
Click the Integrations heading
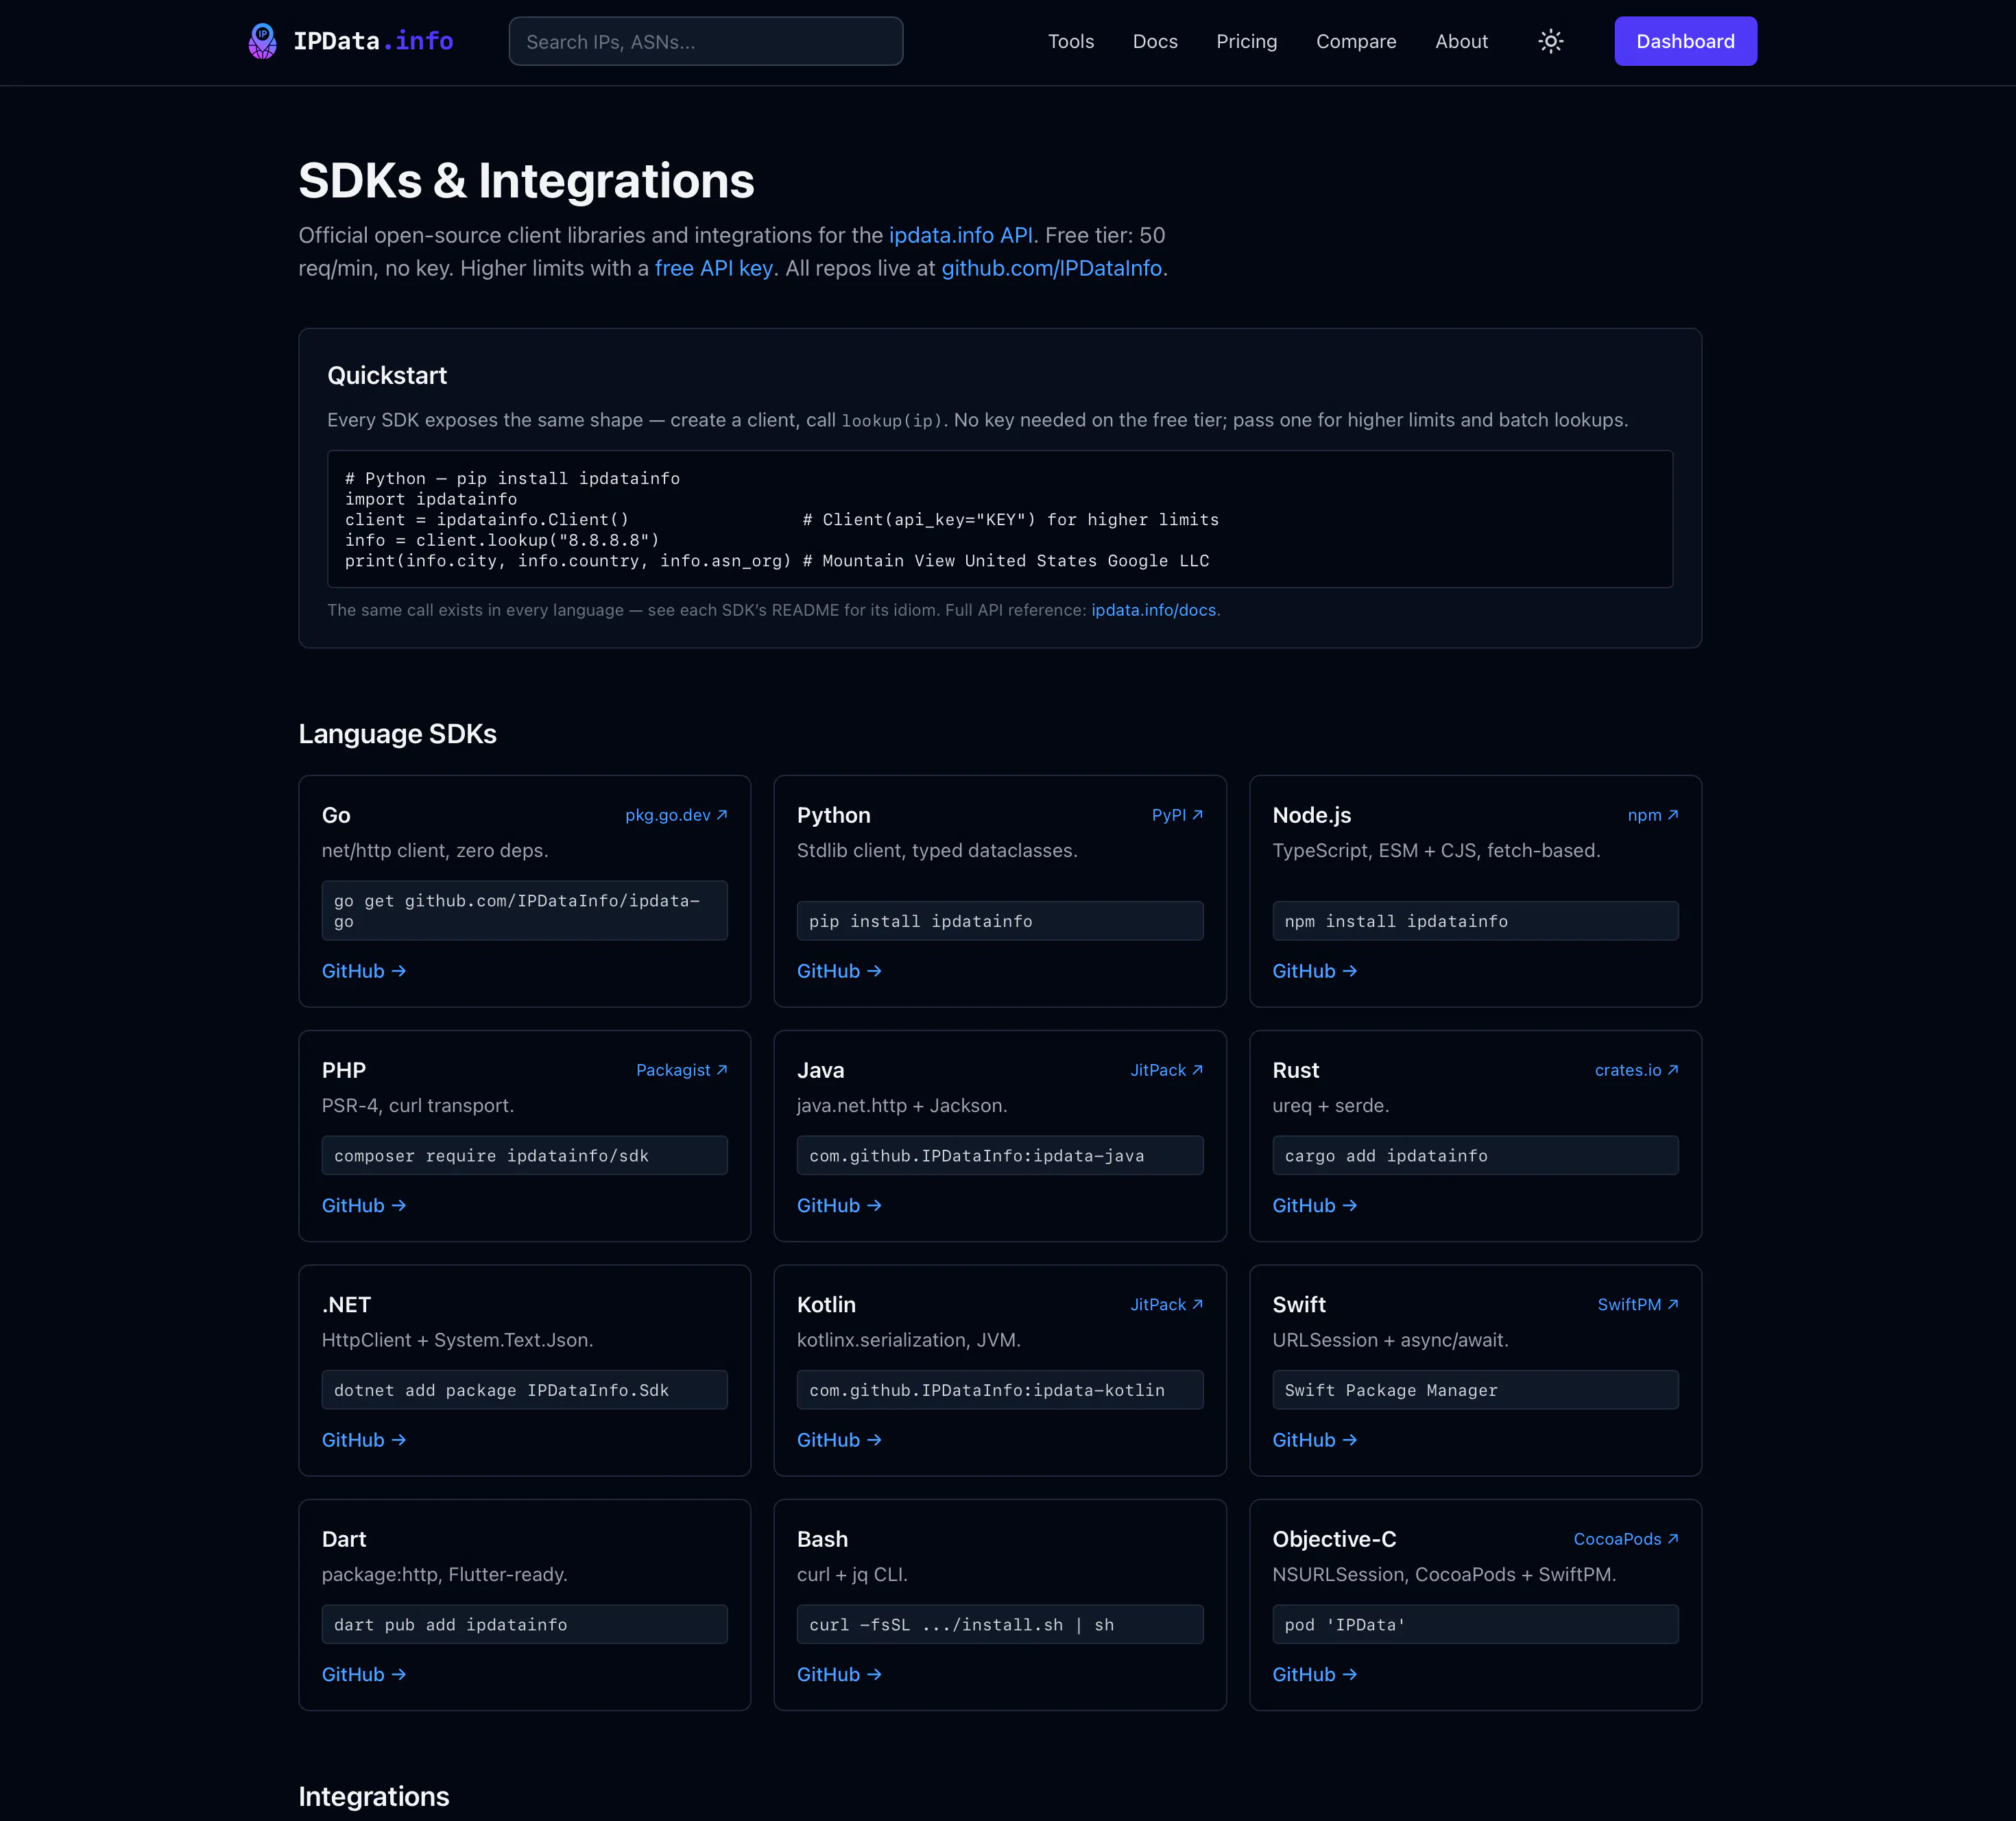click(373, 1797)
